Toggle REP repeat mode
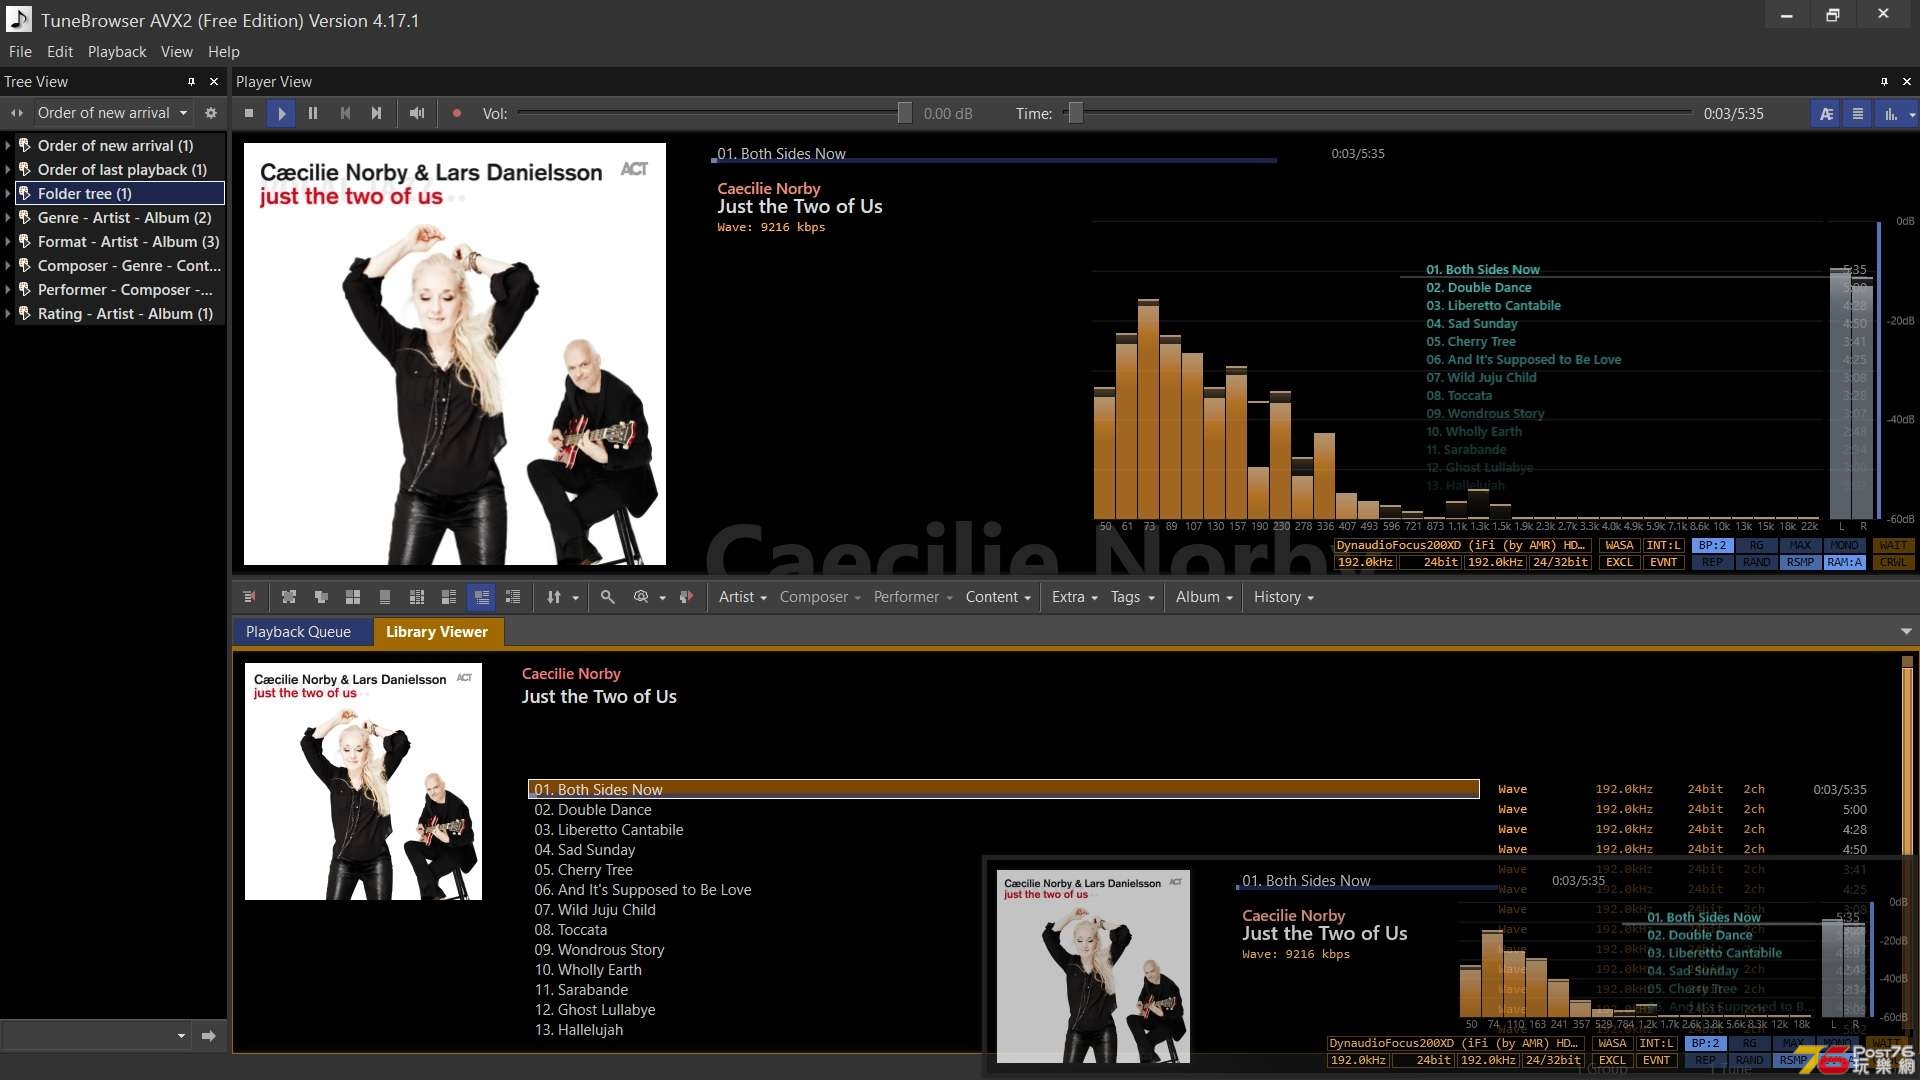1920x1080 pixels. 1712,562
